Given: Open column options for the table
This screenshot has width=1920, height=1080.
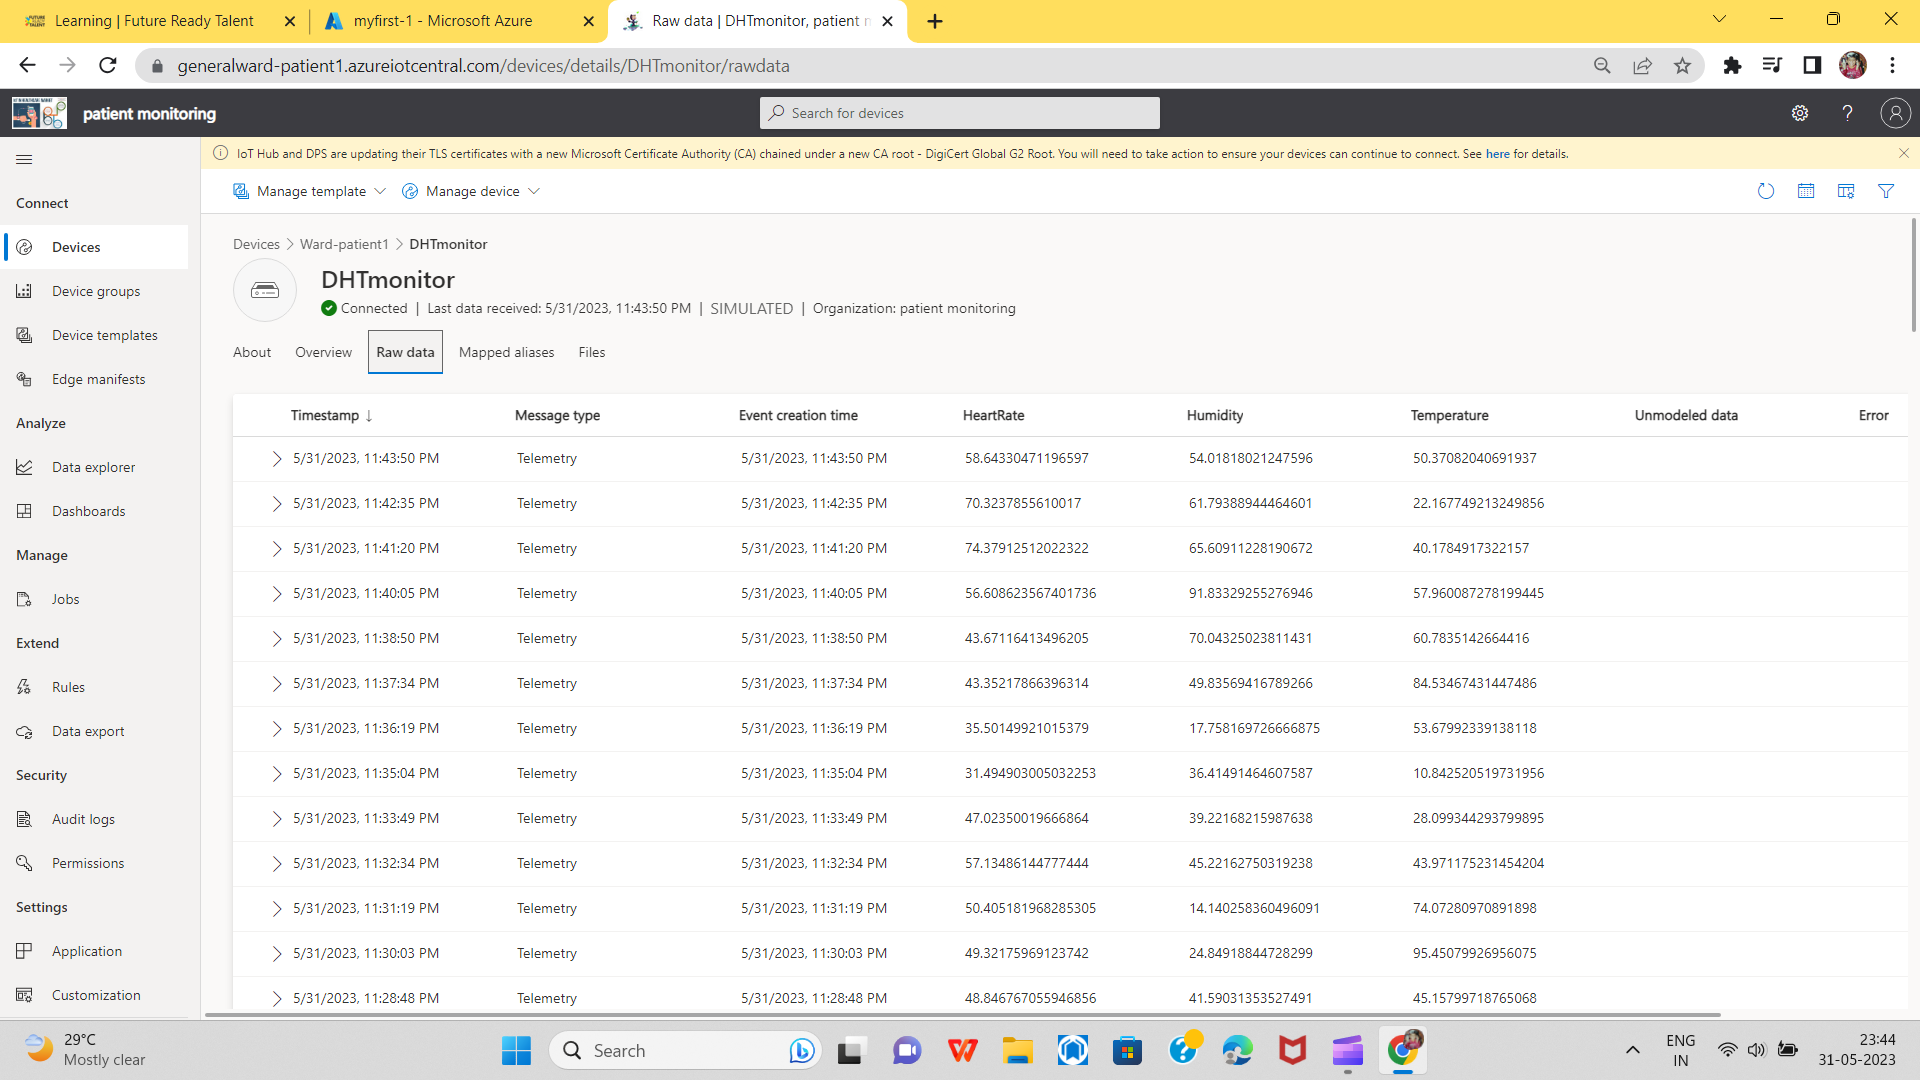Looking at the screenshot, I should tap(1846, 191).
